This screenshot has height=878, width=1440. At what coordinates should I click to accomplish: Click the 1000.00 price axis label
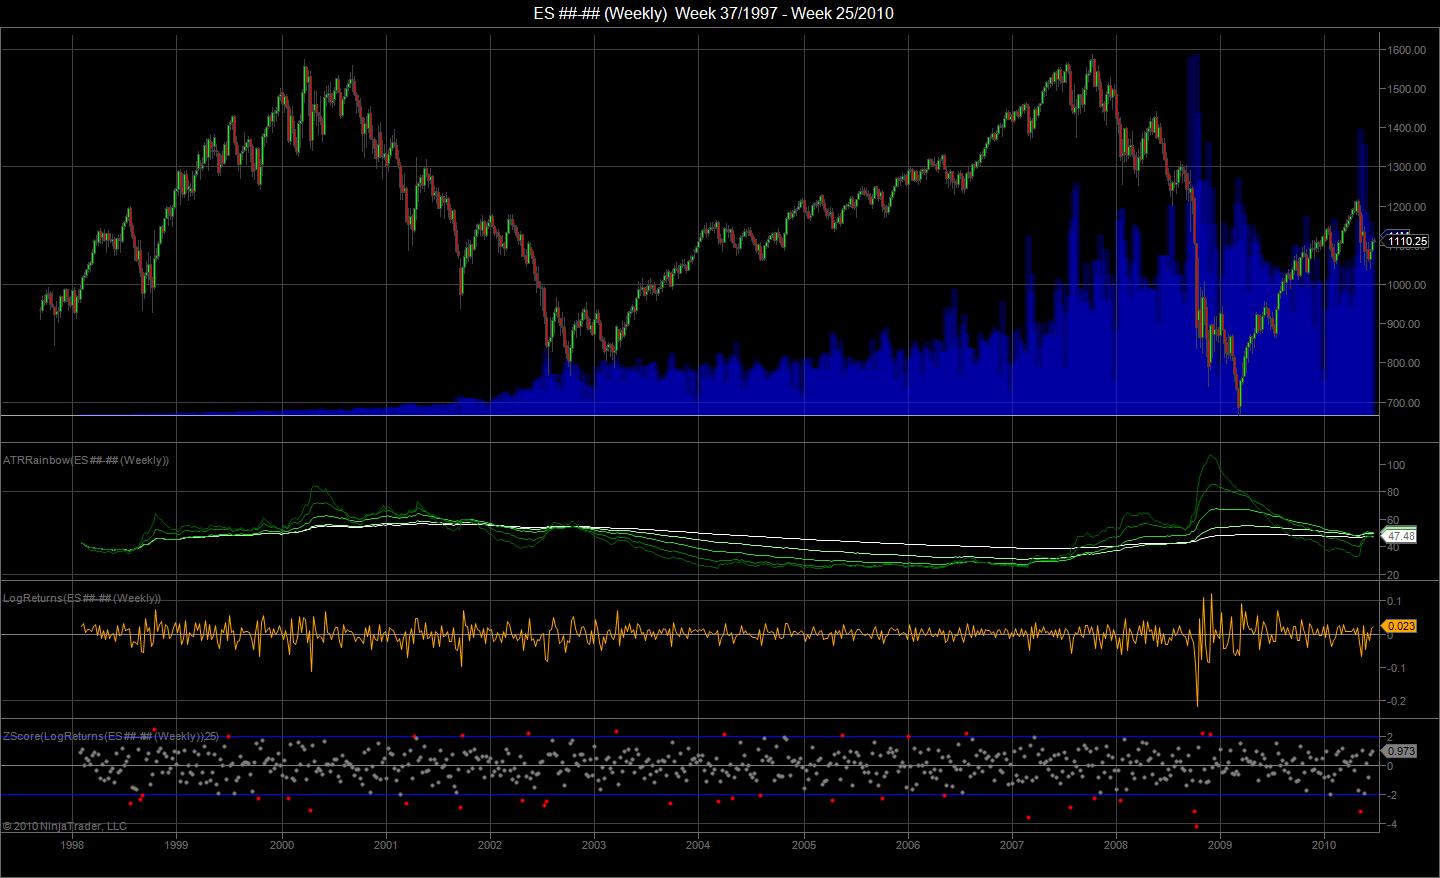pos(1406,285)
